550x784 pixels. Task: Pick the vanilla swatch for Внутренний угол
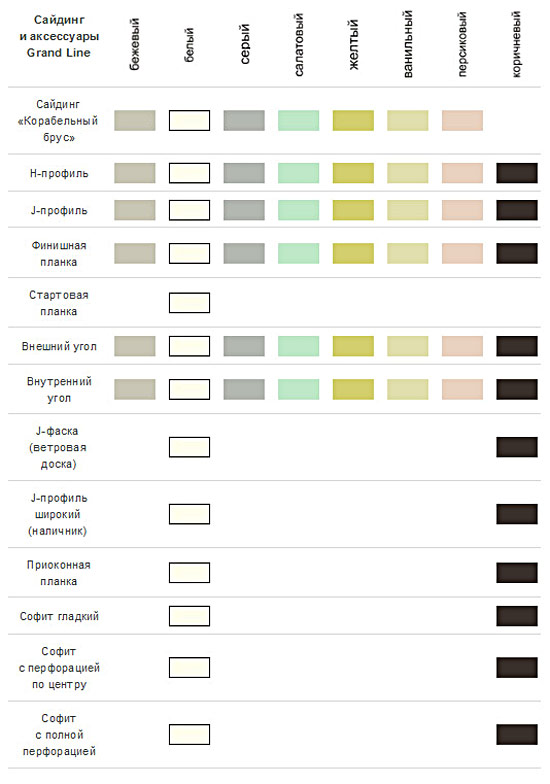pyautogui.click(x=408, y=389)
